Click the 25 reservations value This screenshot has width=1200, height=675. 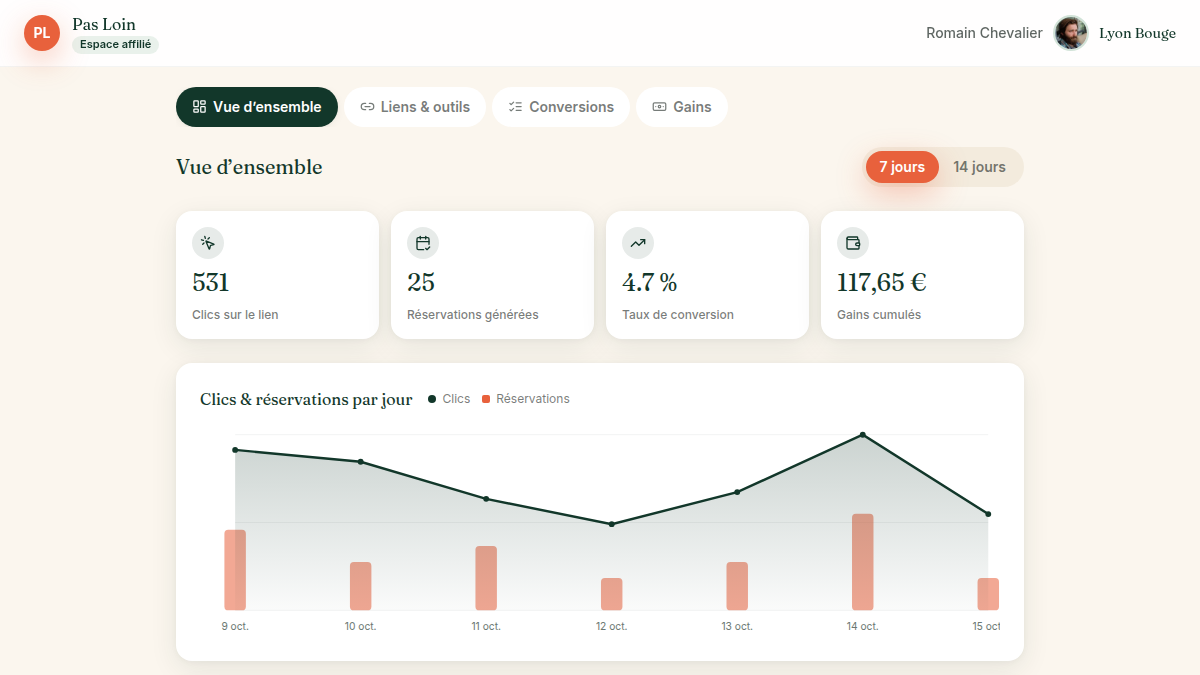click(x=421, y=283)
